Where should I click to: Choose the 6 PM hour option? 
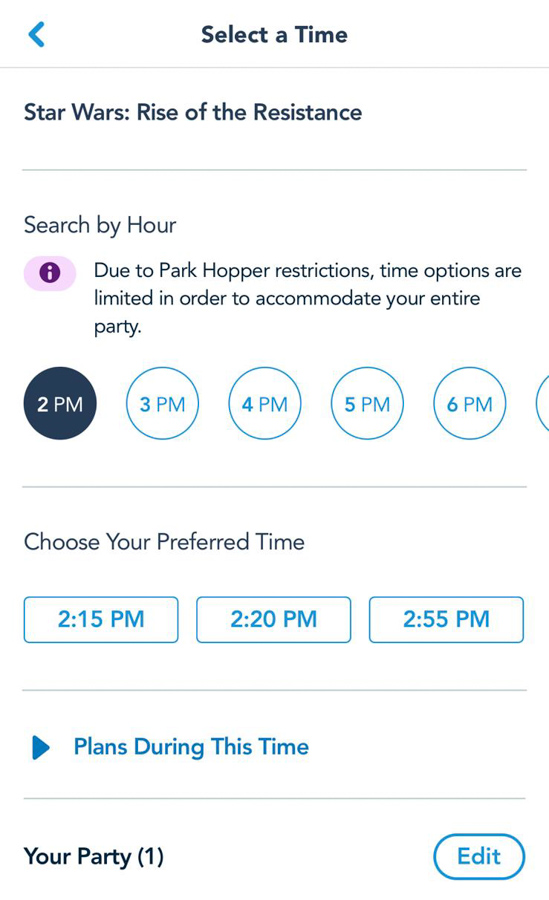[470, 404]
